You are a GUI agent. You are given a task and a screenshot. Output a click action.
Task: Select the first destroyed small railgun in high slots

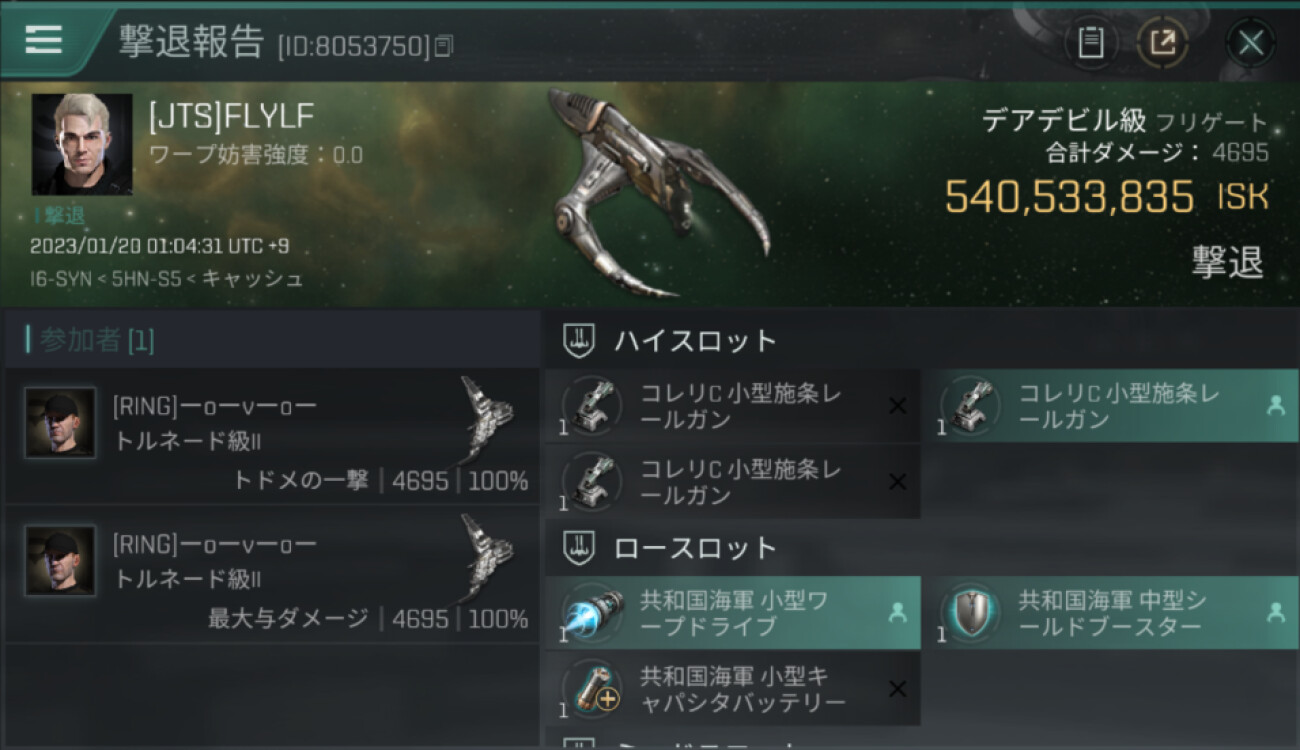(x=733, y=406)
